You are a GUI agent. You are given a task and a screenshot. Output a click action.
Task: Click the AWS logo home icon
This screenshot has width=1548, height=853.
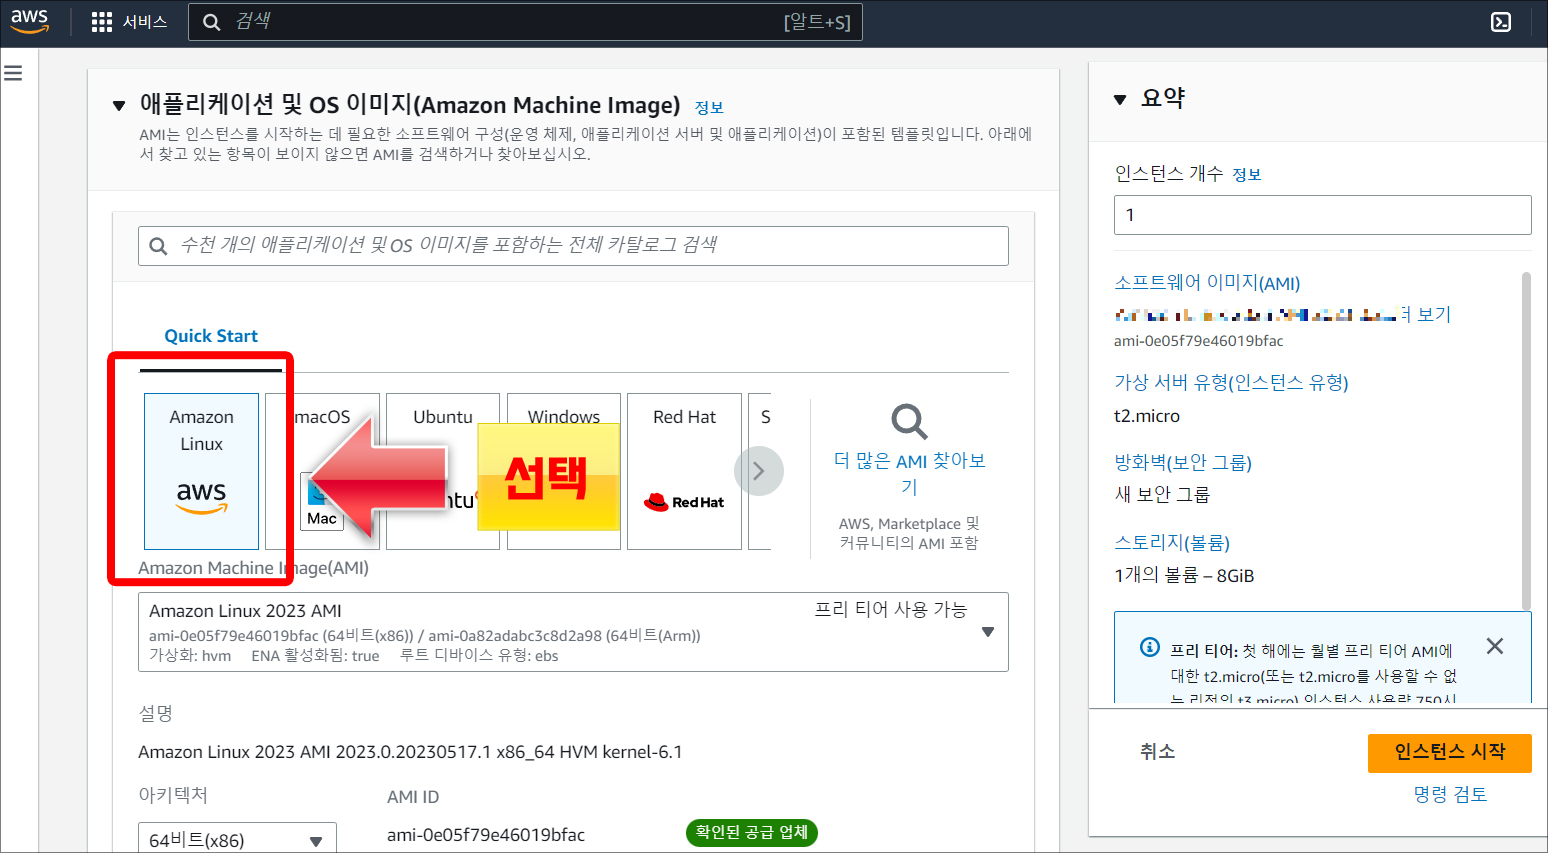click(30, 21)
